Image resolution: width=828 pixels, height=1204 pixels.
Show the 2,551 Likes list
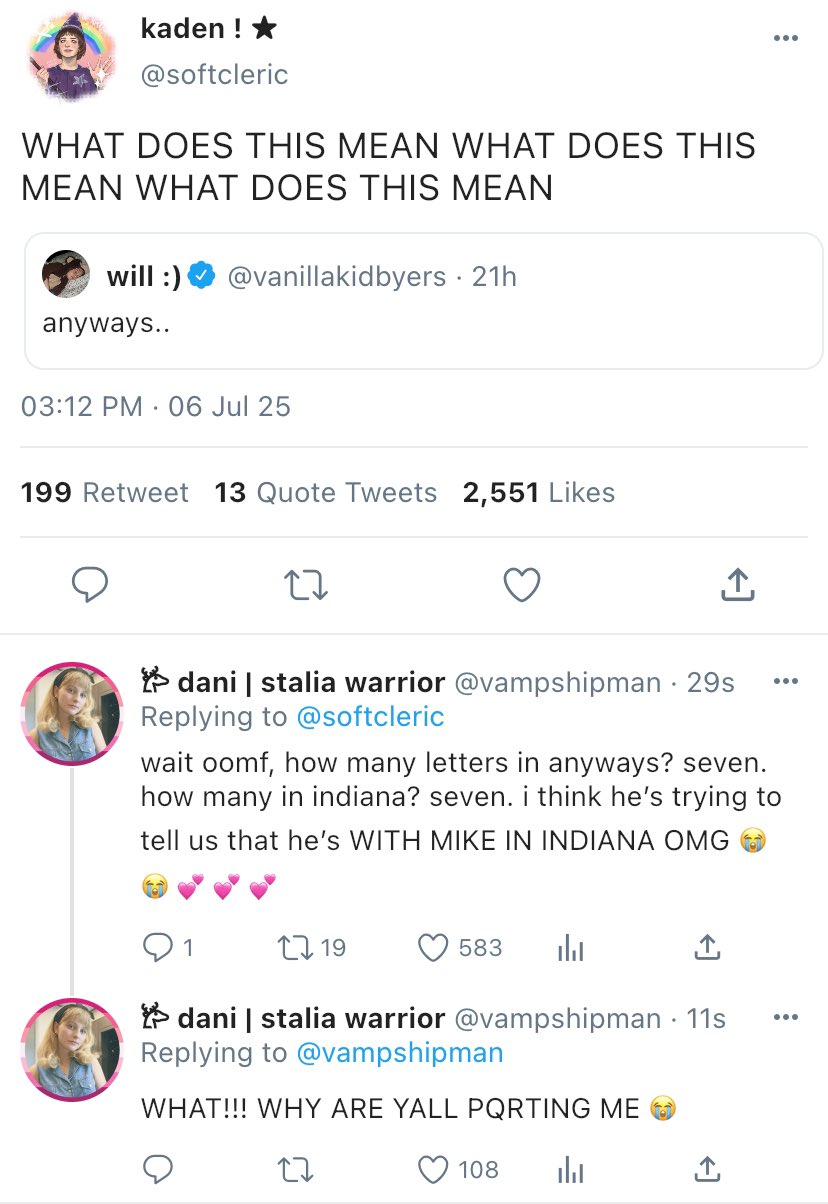[538, 493]
